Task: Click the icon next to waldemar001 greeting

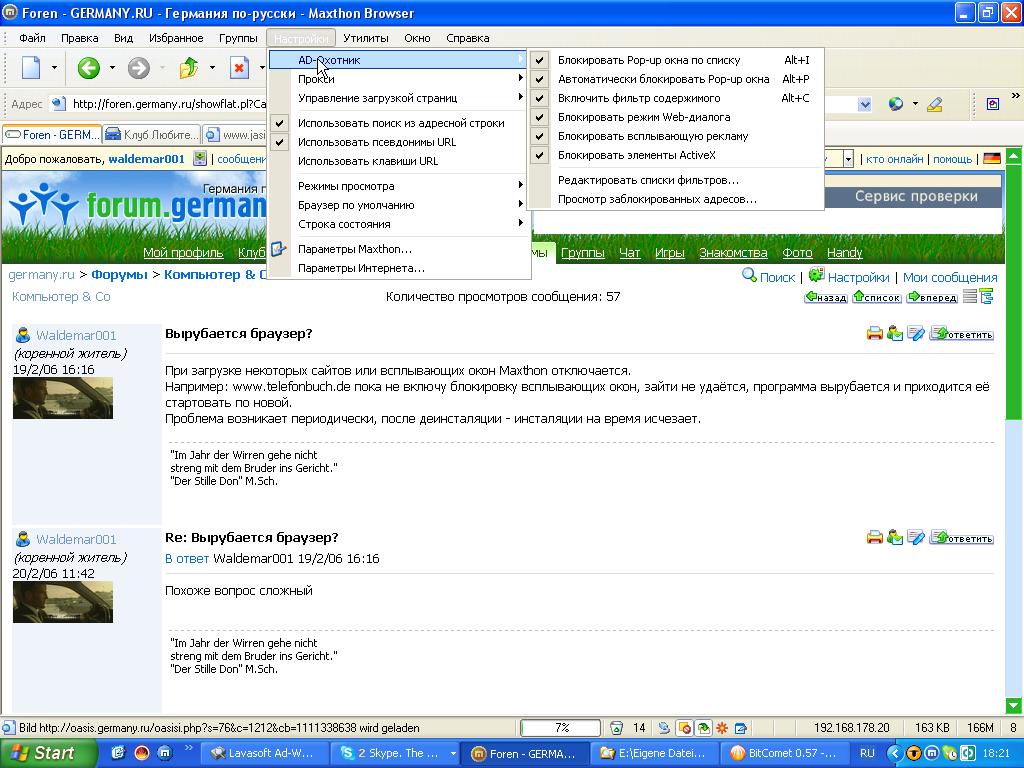Action: click(200, 159)
